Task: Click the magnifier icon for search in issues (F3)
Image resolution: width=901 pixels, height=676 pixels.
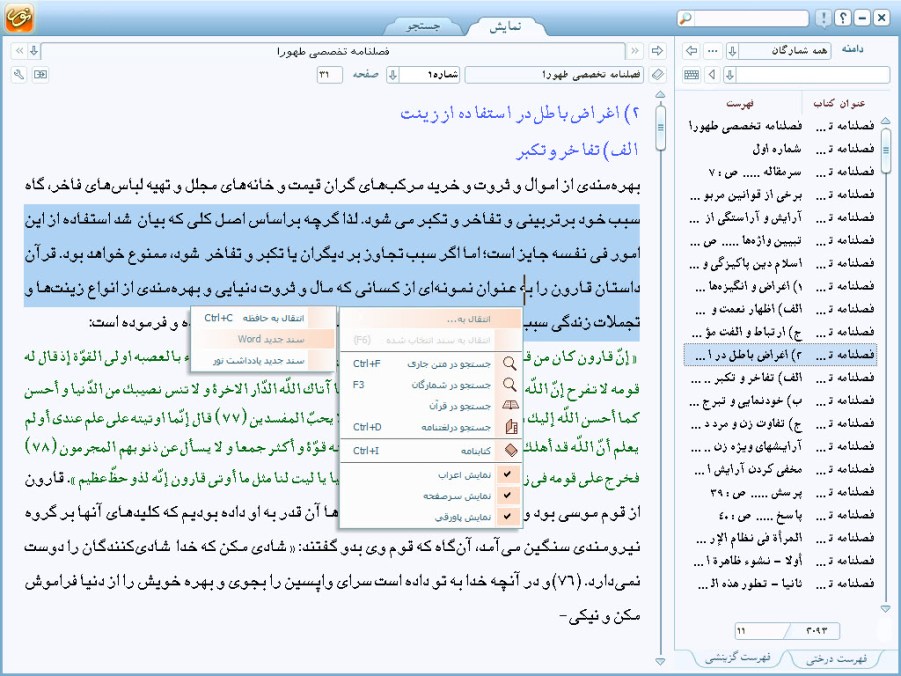Action: point(510,385)
